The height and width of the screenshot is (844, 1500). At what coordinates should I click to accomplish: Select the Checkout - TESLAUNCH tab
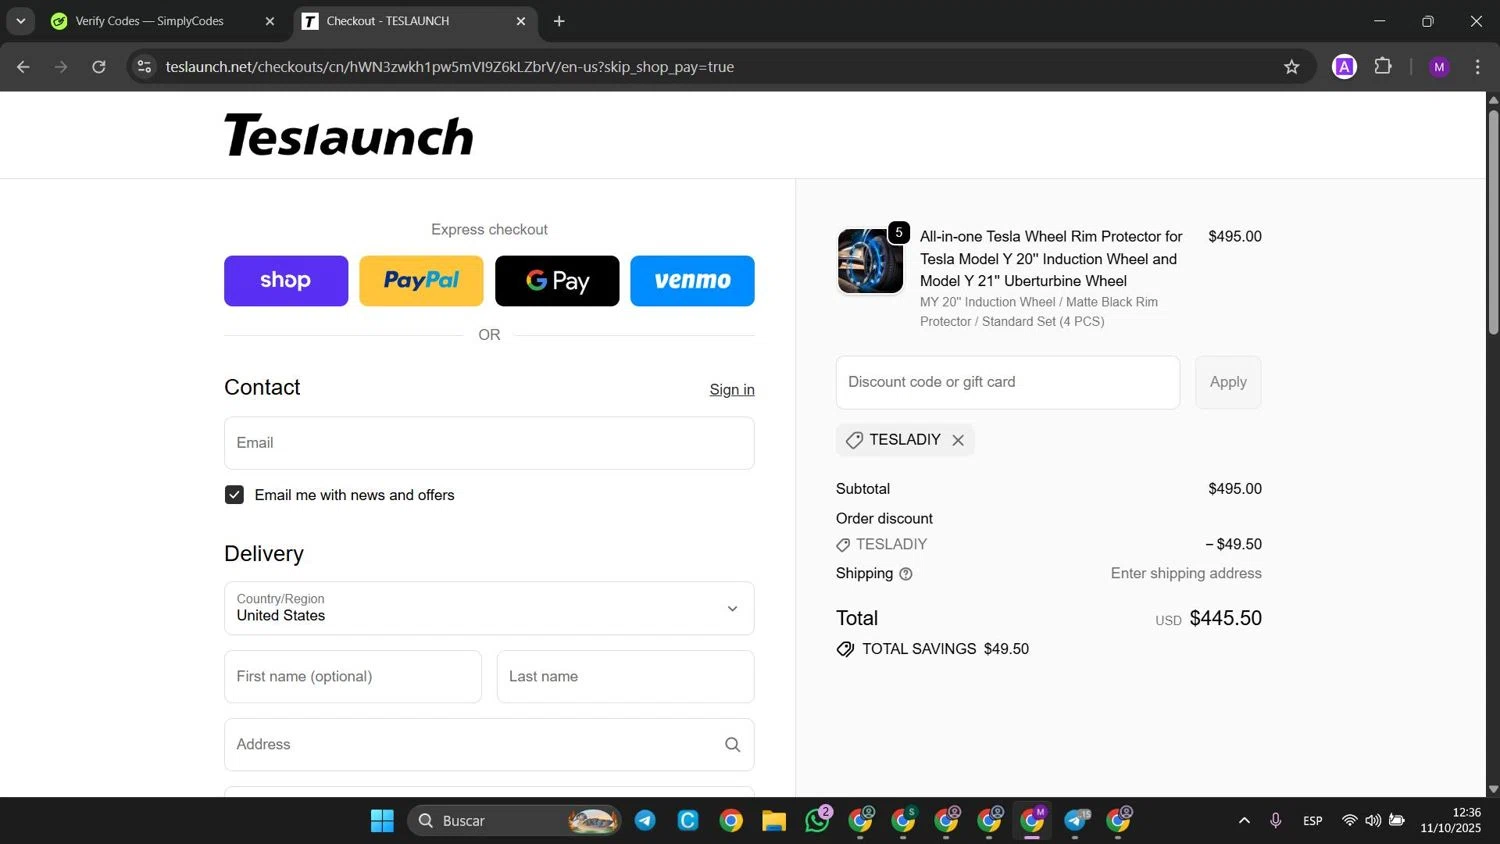(x=388, y=21)
